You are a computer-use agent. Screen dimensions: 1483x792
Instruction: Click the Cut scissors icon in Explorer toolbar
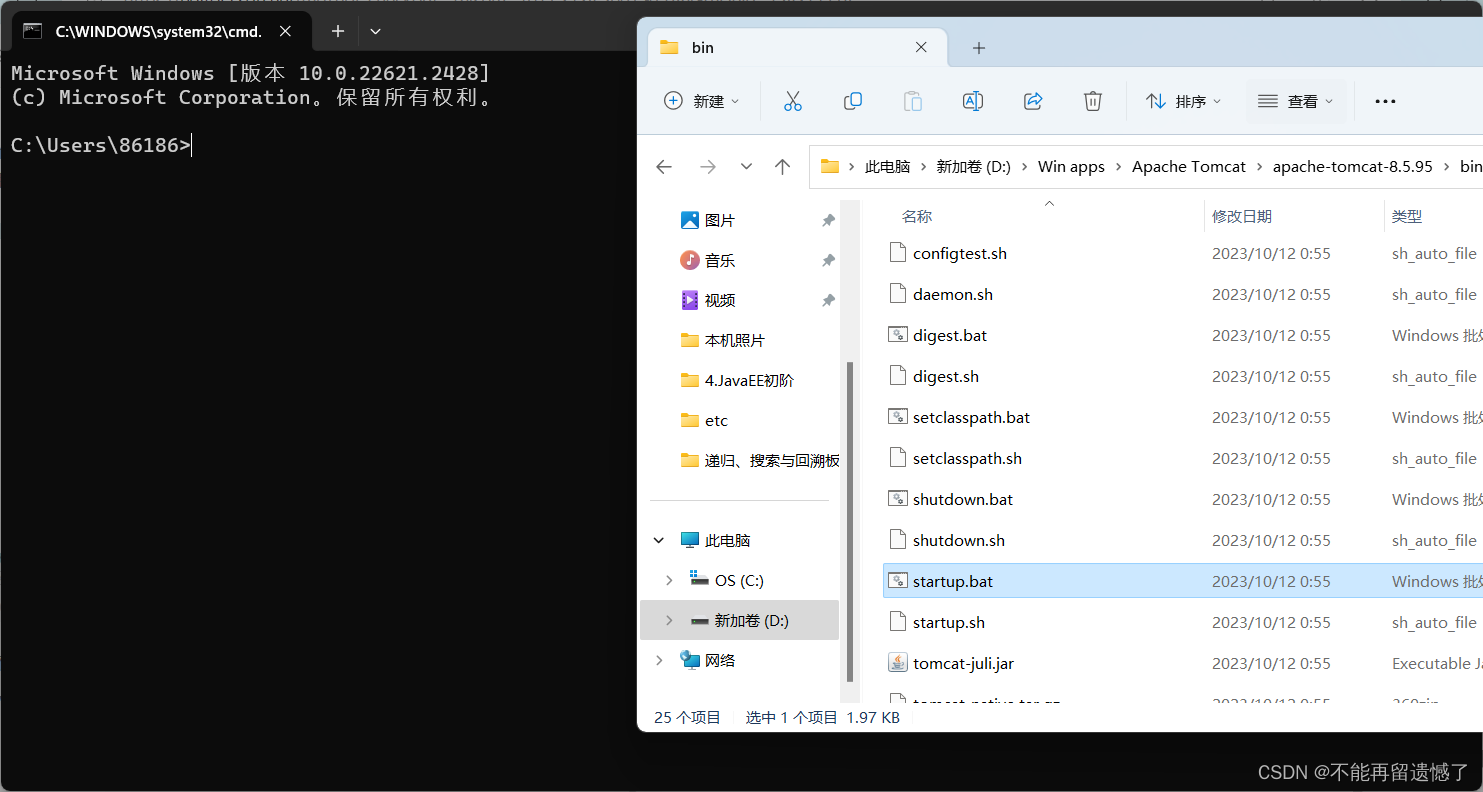[793, 101]
